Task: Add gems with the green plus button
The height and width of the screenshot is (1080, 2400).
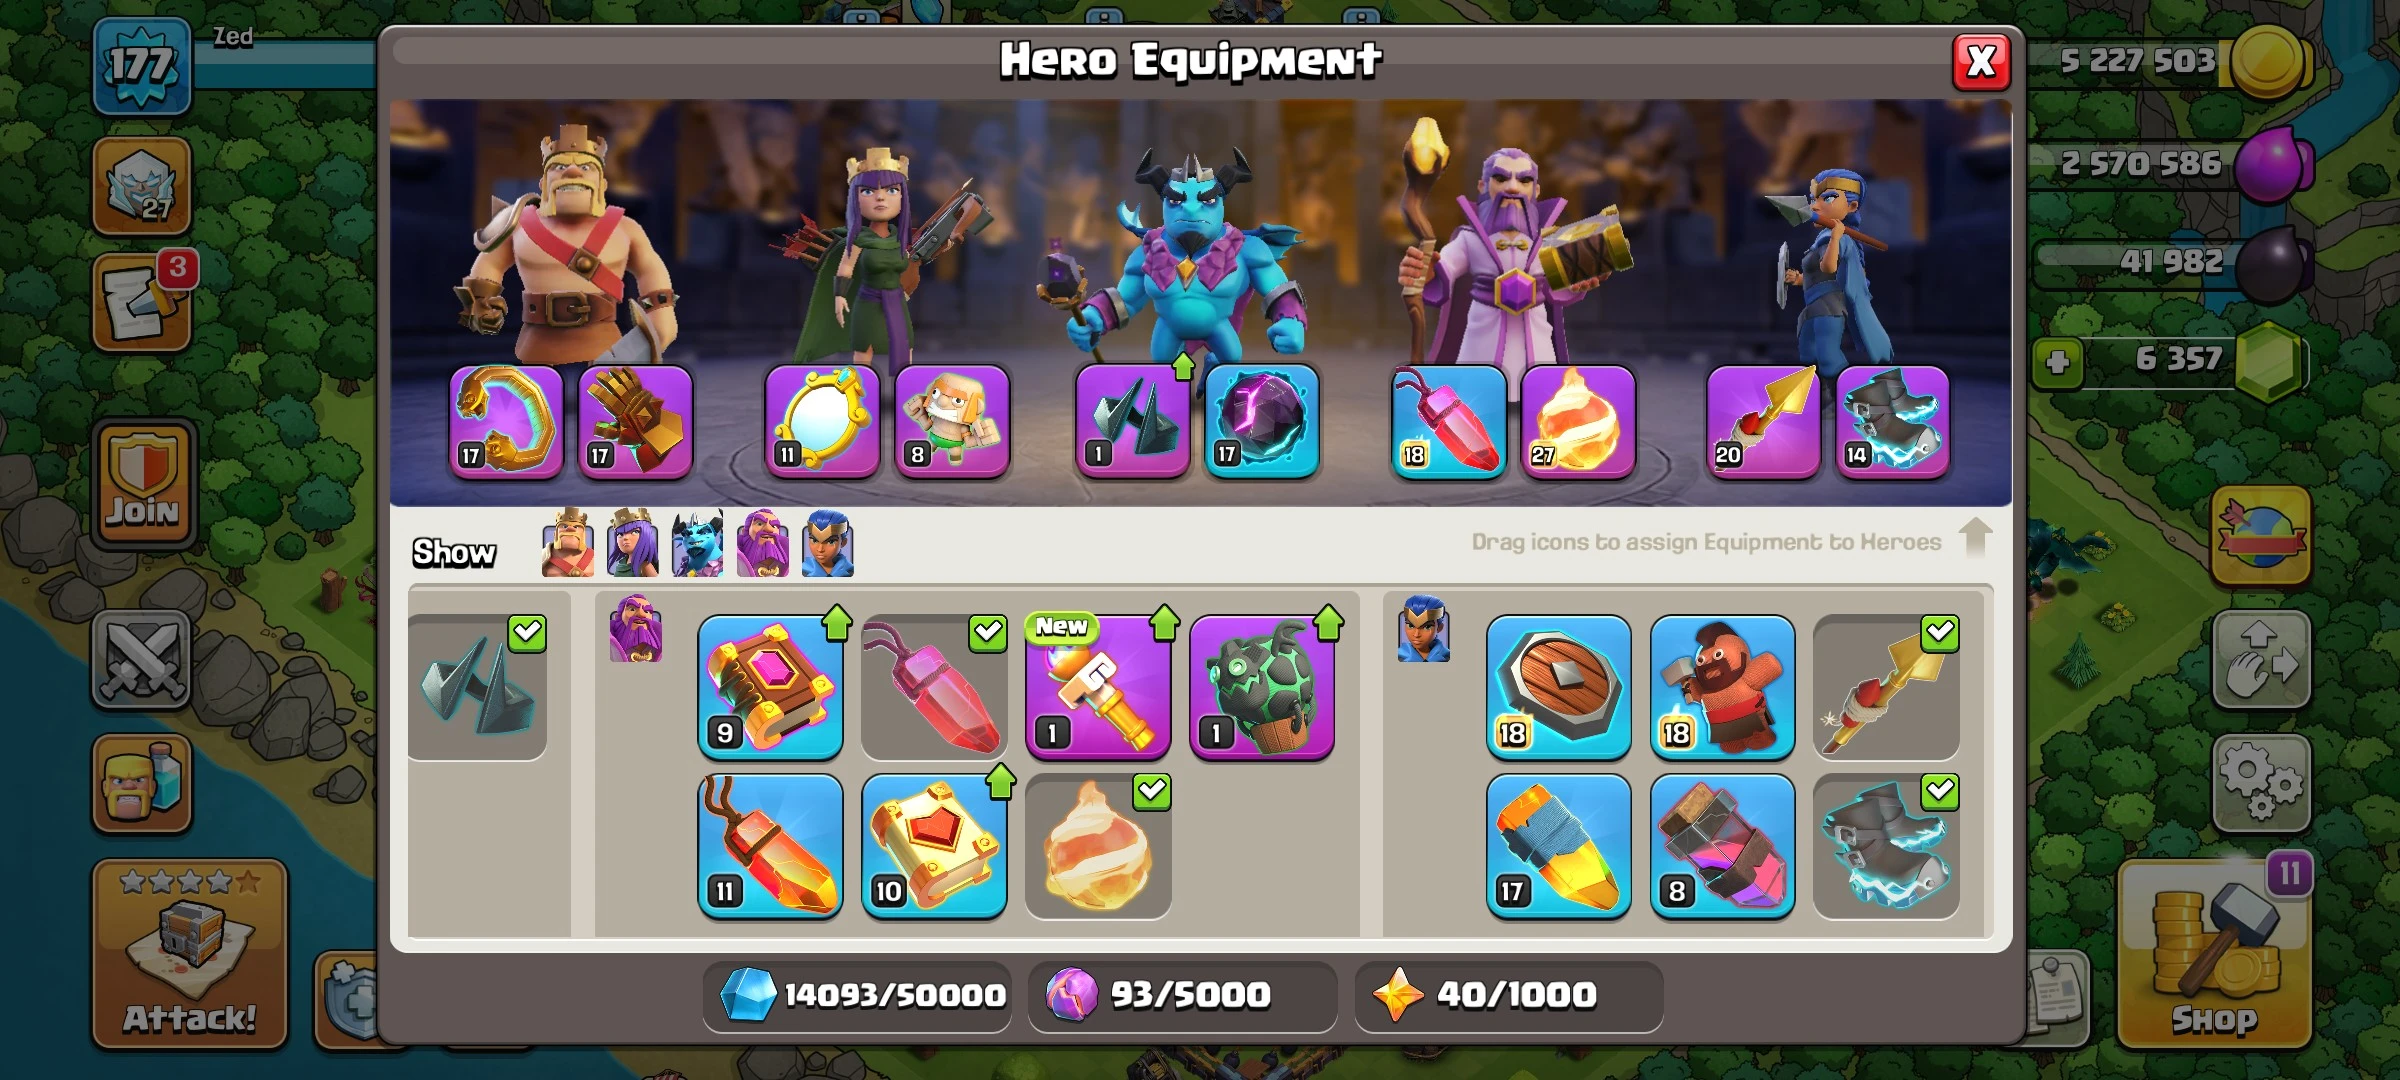Action: 2057,362
